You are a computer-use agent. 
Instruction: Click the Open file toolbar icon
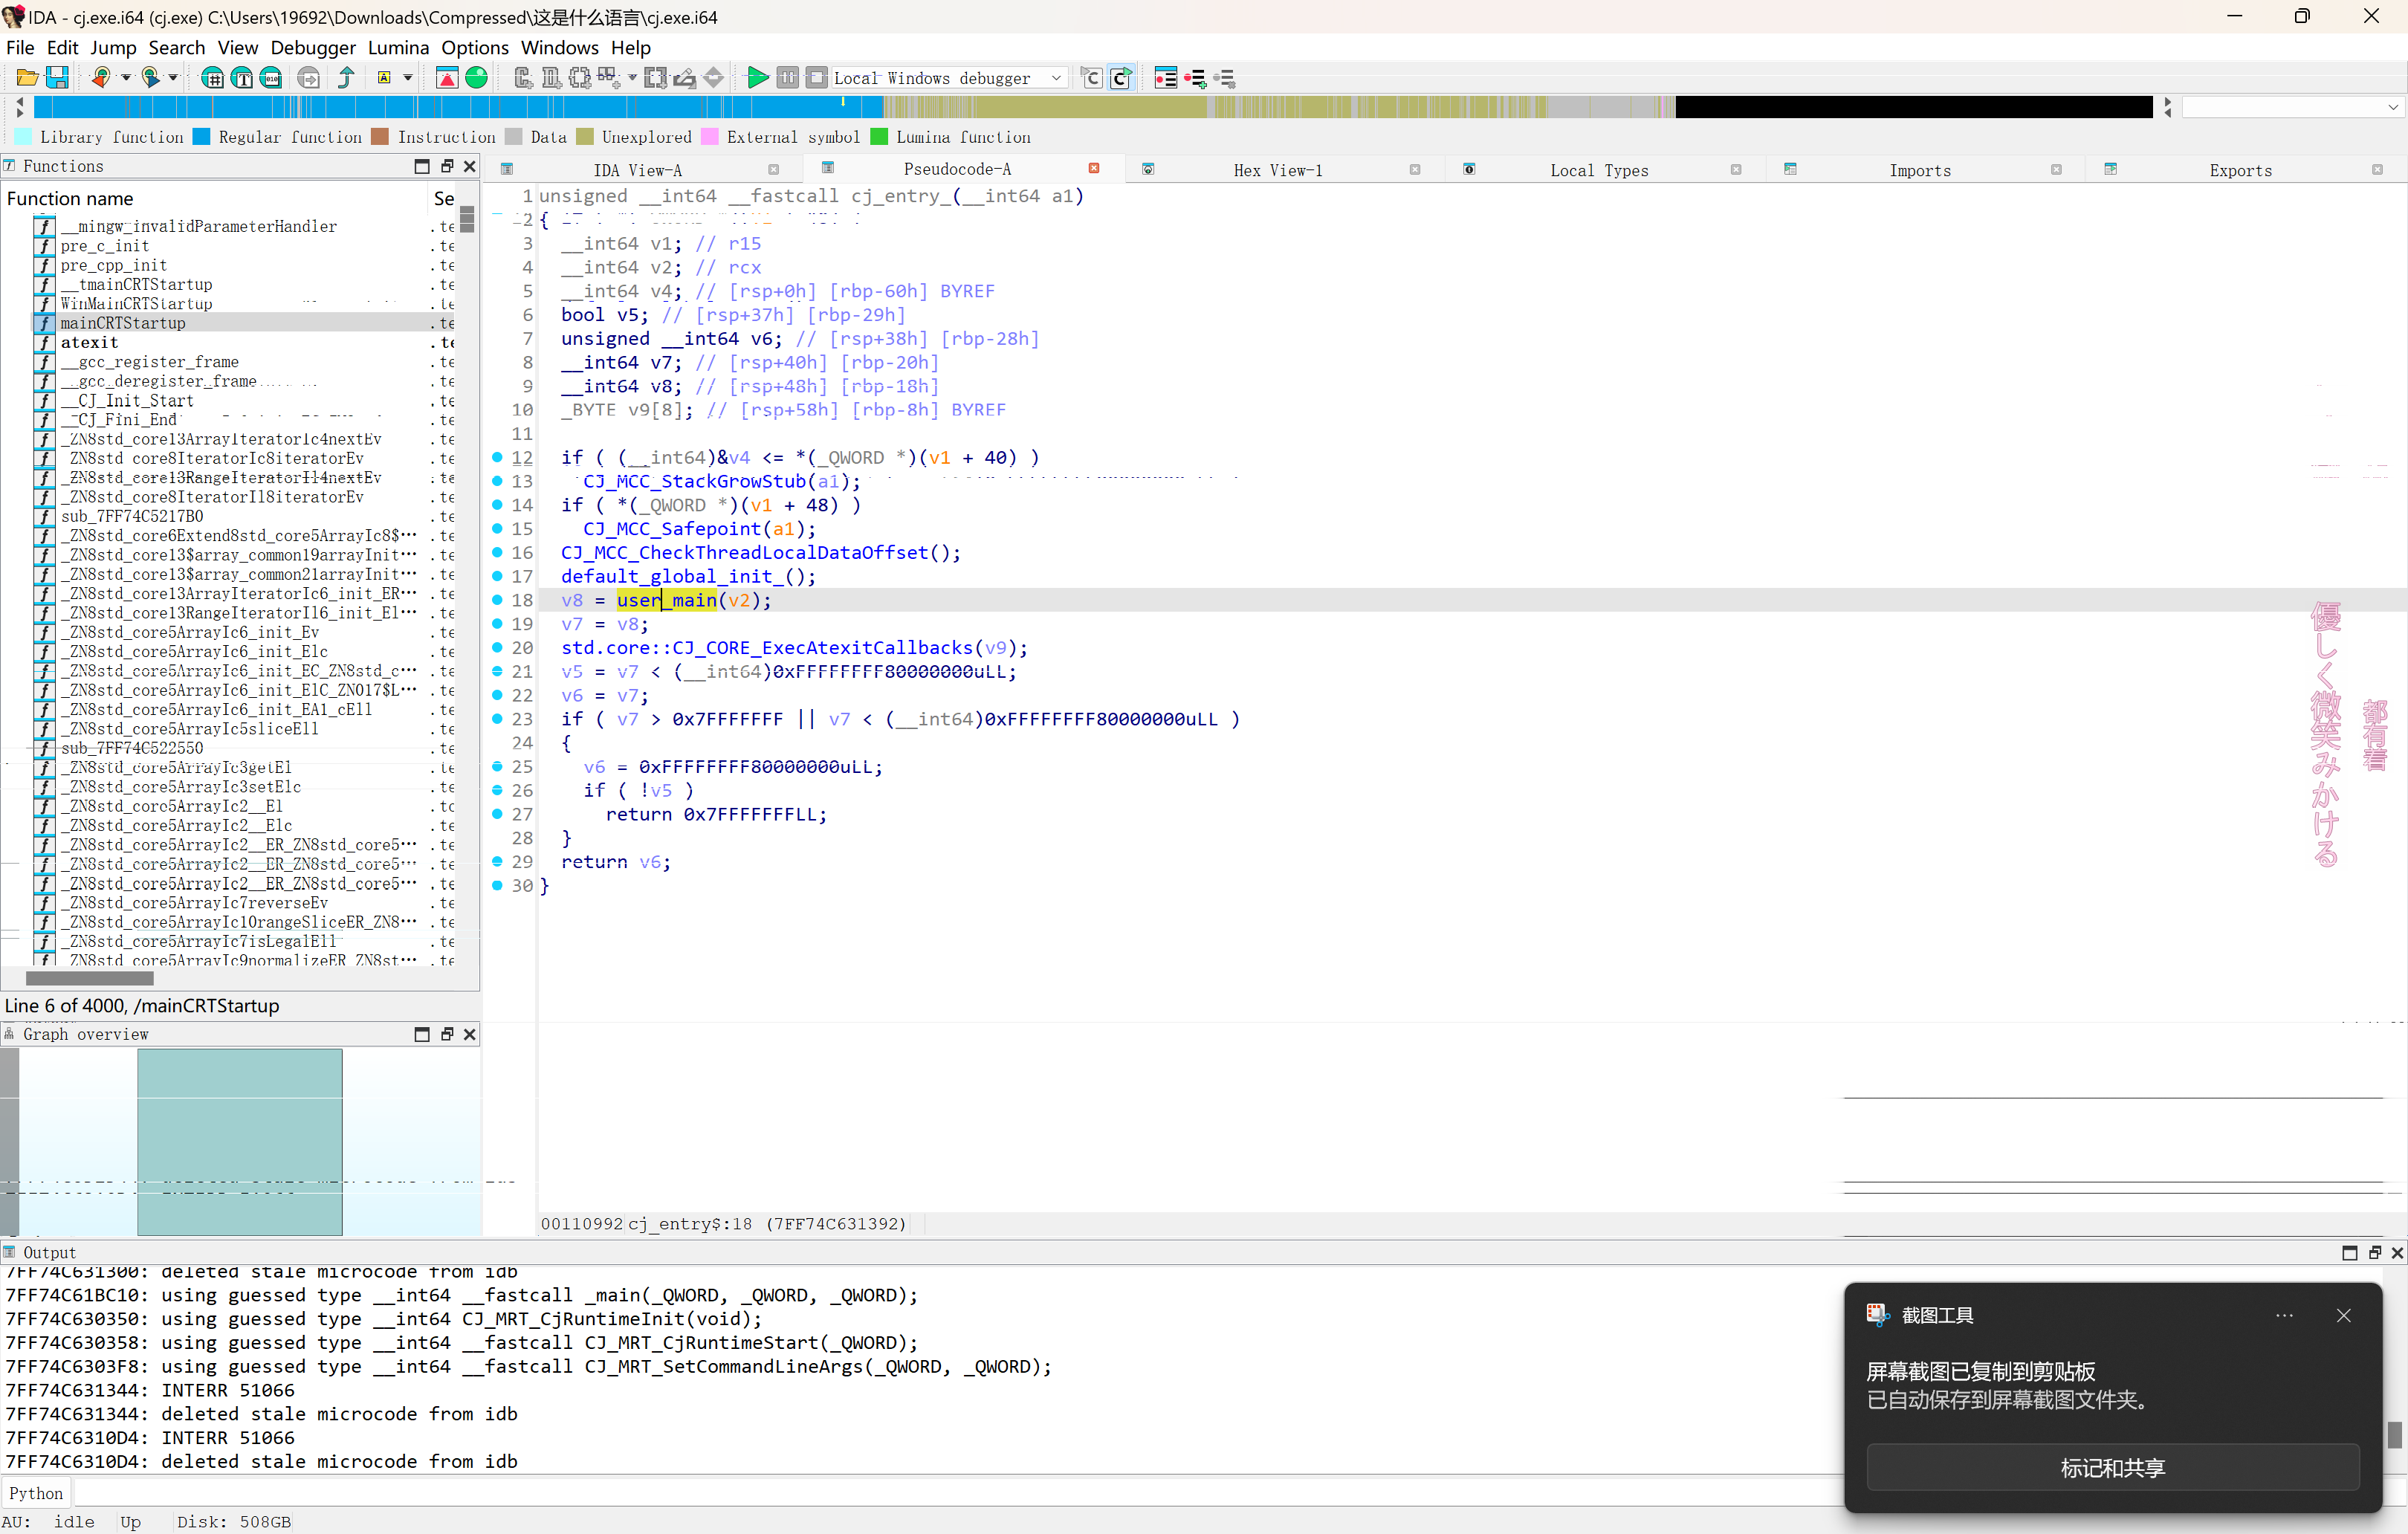[x=27, y=78]
